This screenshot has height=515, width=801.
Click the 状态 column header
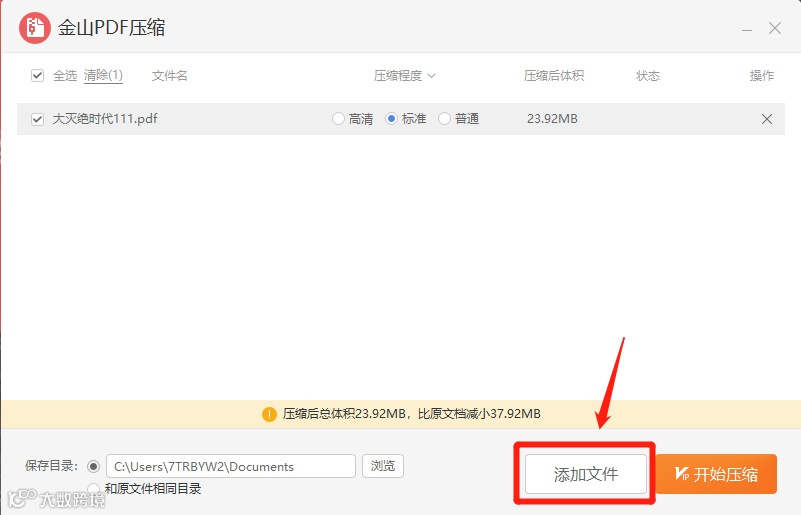[x=648, y=76]
